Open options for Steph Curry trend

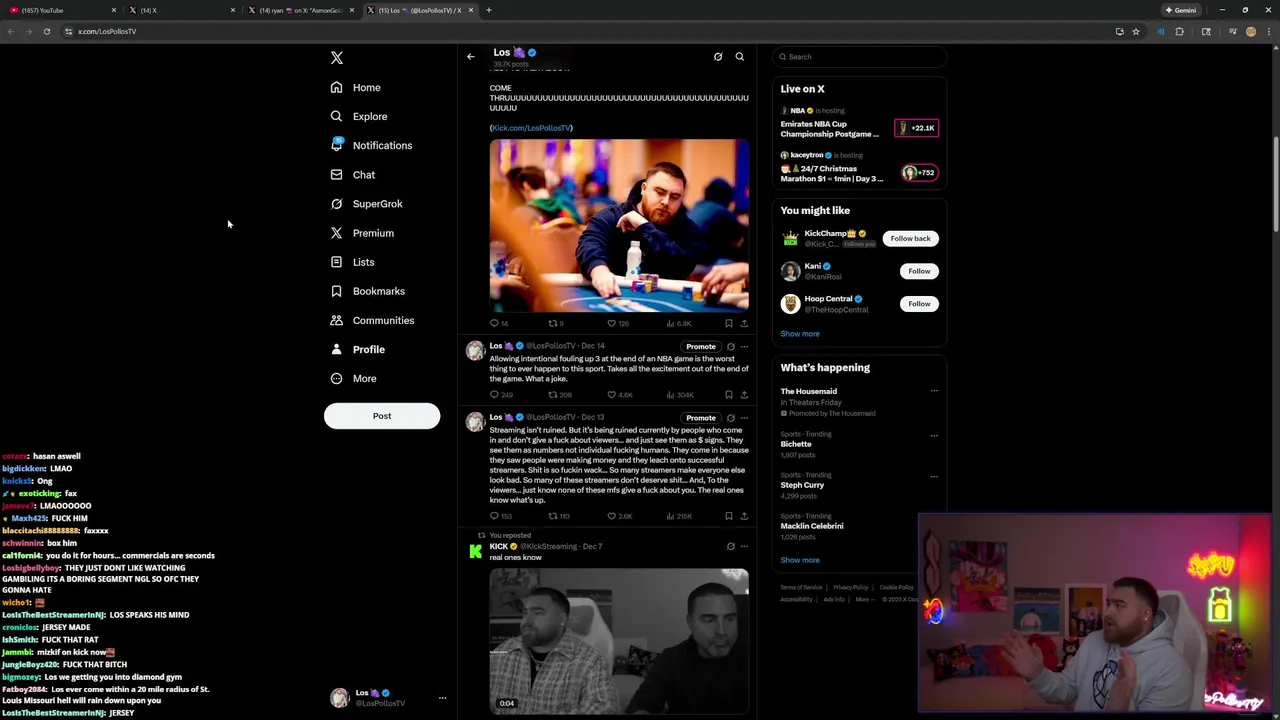click(934, 476)
